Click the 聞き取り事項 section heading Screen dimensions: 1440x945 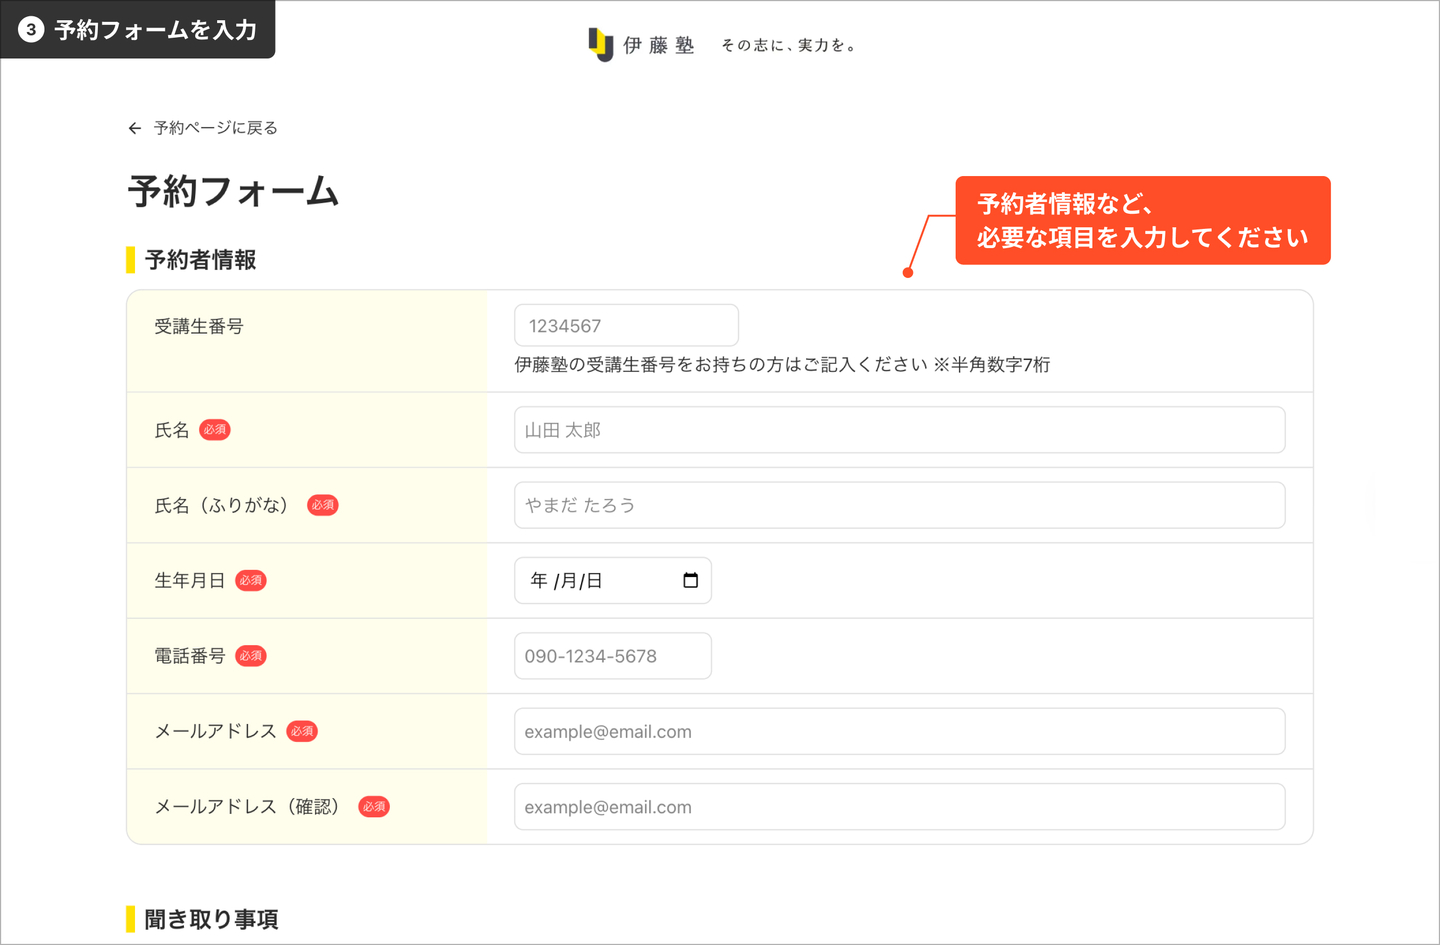click(x=211, y=919)
